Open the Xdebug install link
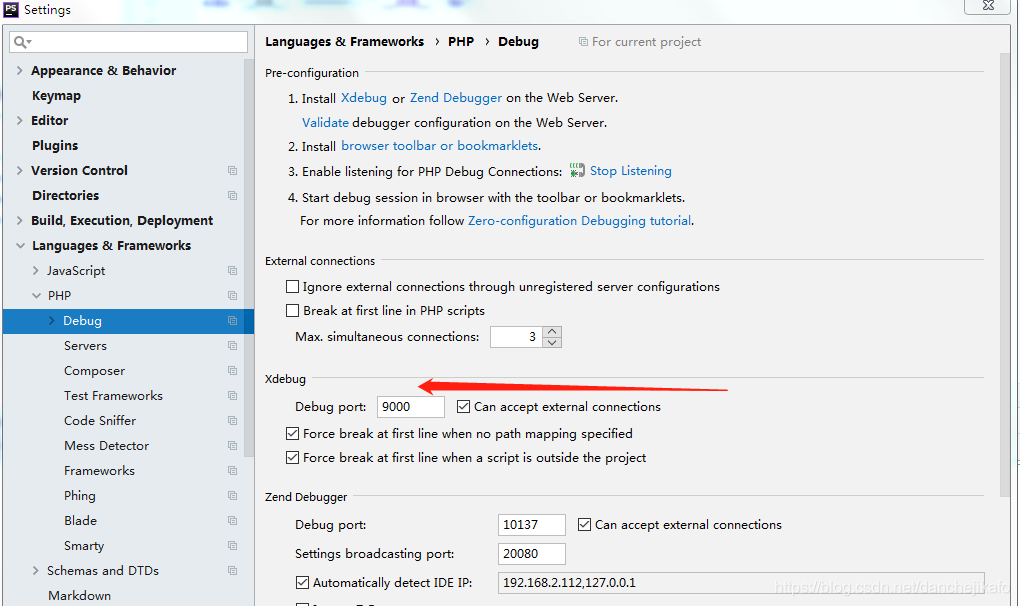 point(364,98)
